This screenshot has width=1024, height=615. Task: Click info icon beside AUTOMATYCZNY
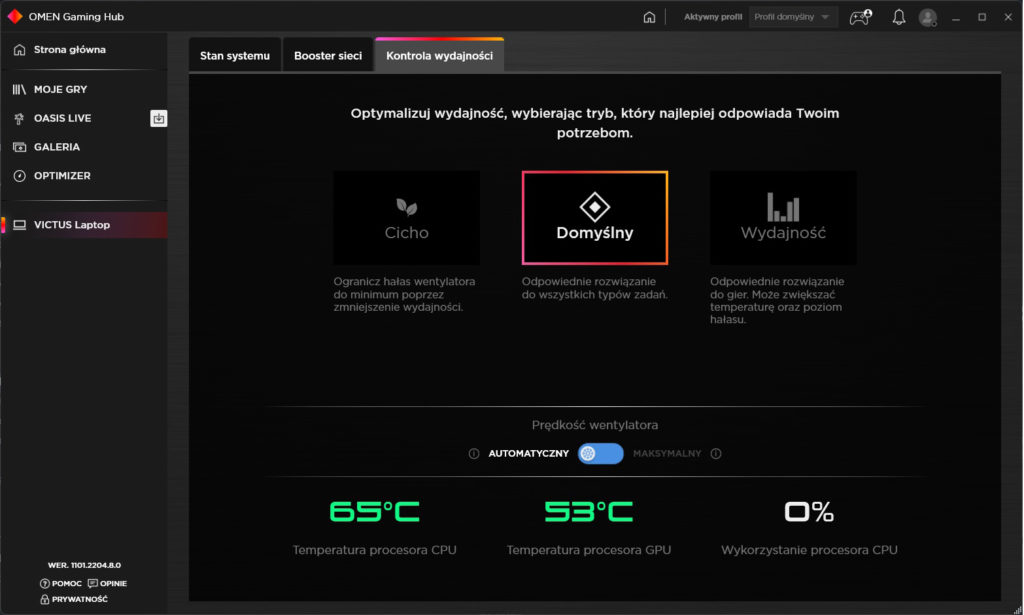click(x=474, y=454)
